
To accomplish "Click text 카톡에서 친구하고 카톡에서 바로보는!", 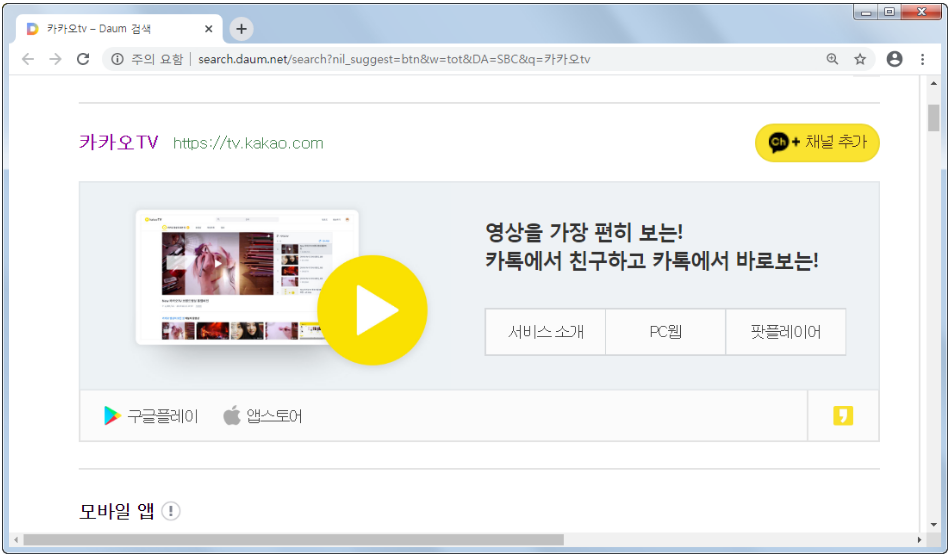I will [x=652, y=261].
